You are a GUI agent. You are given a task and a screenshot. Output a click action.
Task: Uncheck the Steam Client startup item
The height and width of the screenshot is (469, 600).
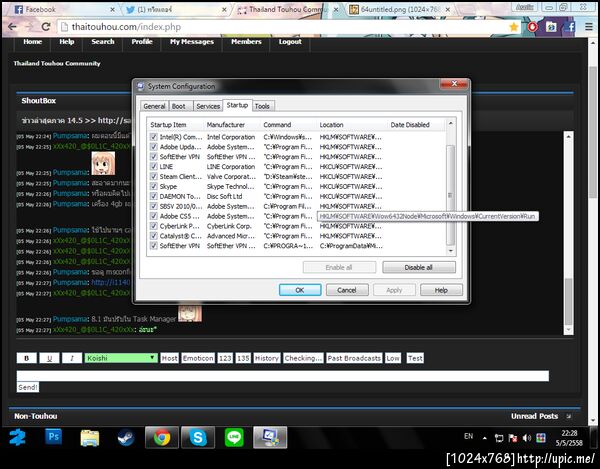coord(153,176)
